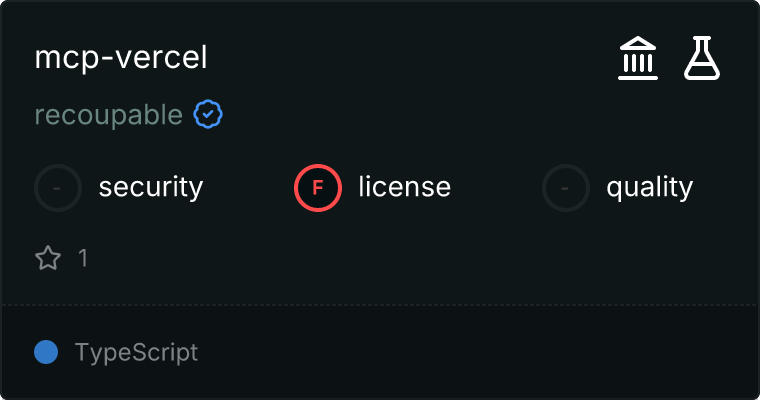This screenshot has height=400, width=760.
Task: Click the laboratory flask icon
Action: pos(702,58)
